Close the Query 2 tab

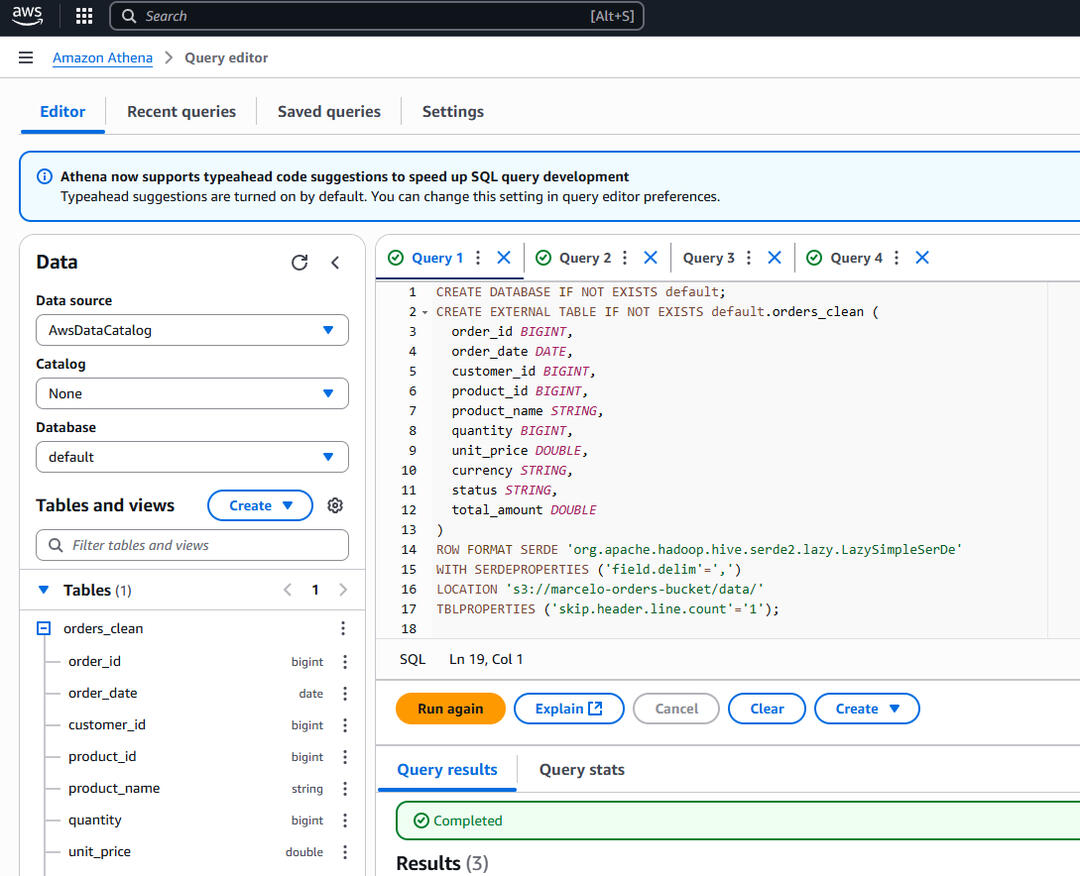point(650,258)
